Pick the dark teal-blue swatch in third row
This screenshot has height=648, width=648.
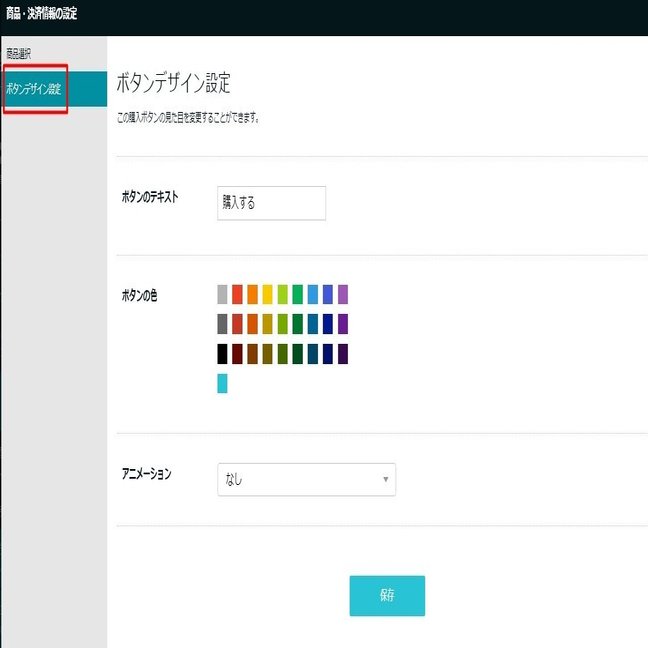(313, 354)
